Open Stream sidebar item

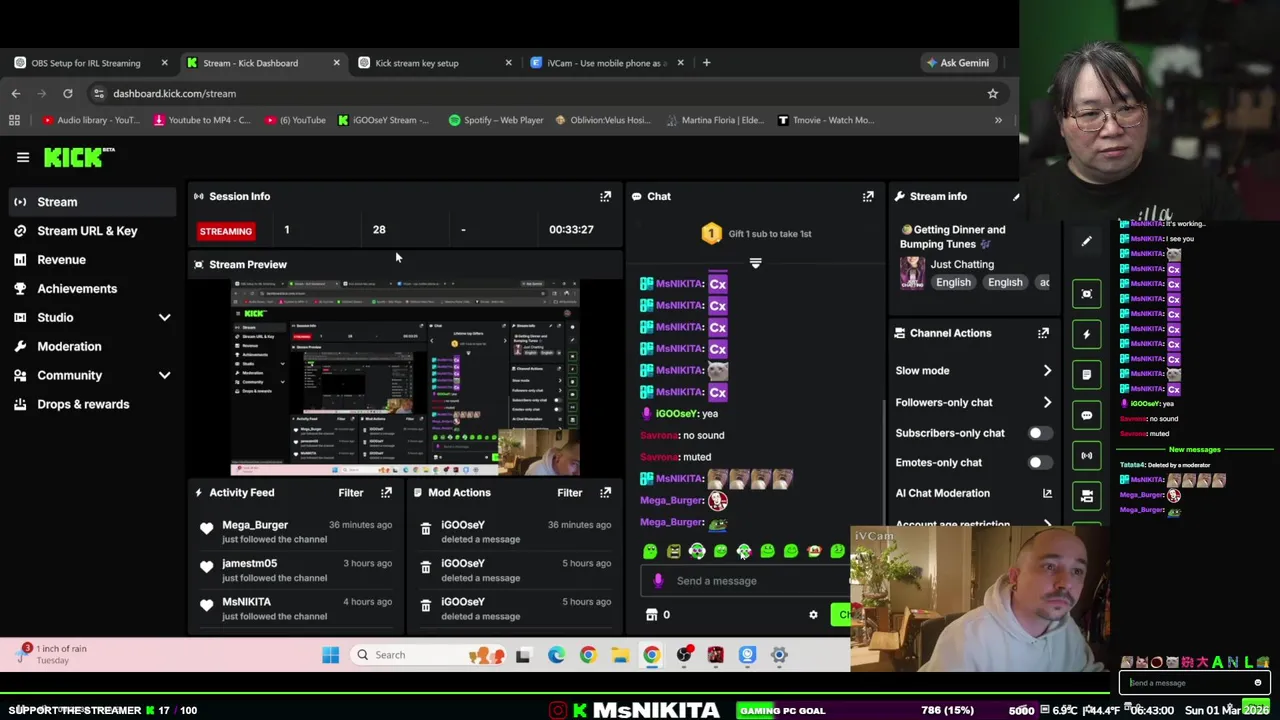click(94, 202)
